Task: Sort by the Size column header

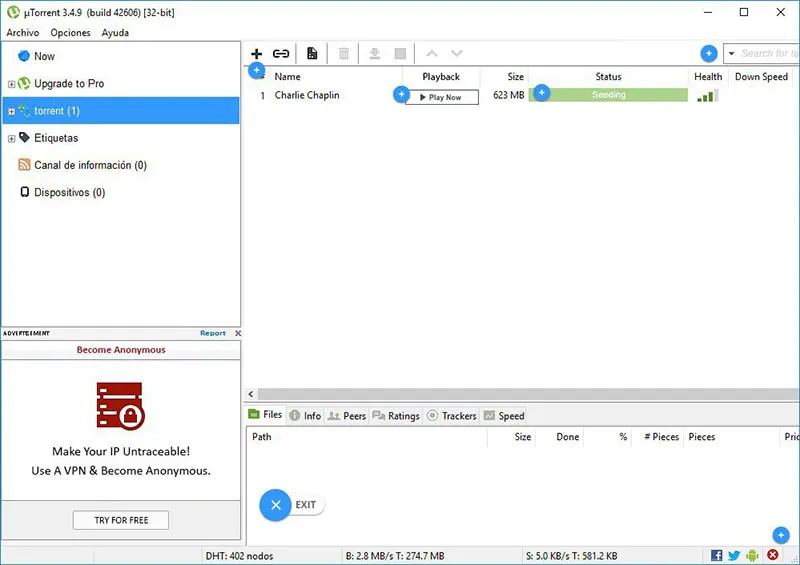Action: pyautogui.click(x=515, y=77)
